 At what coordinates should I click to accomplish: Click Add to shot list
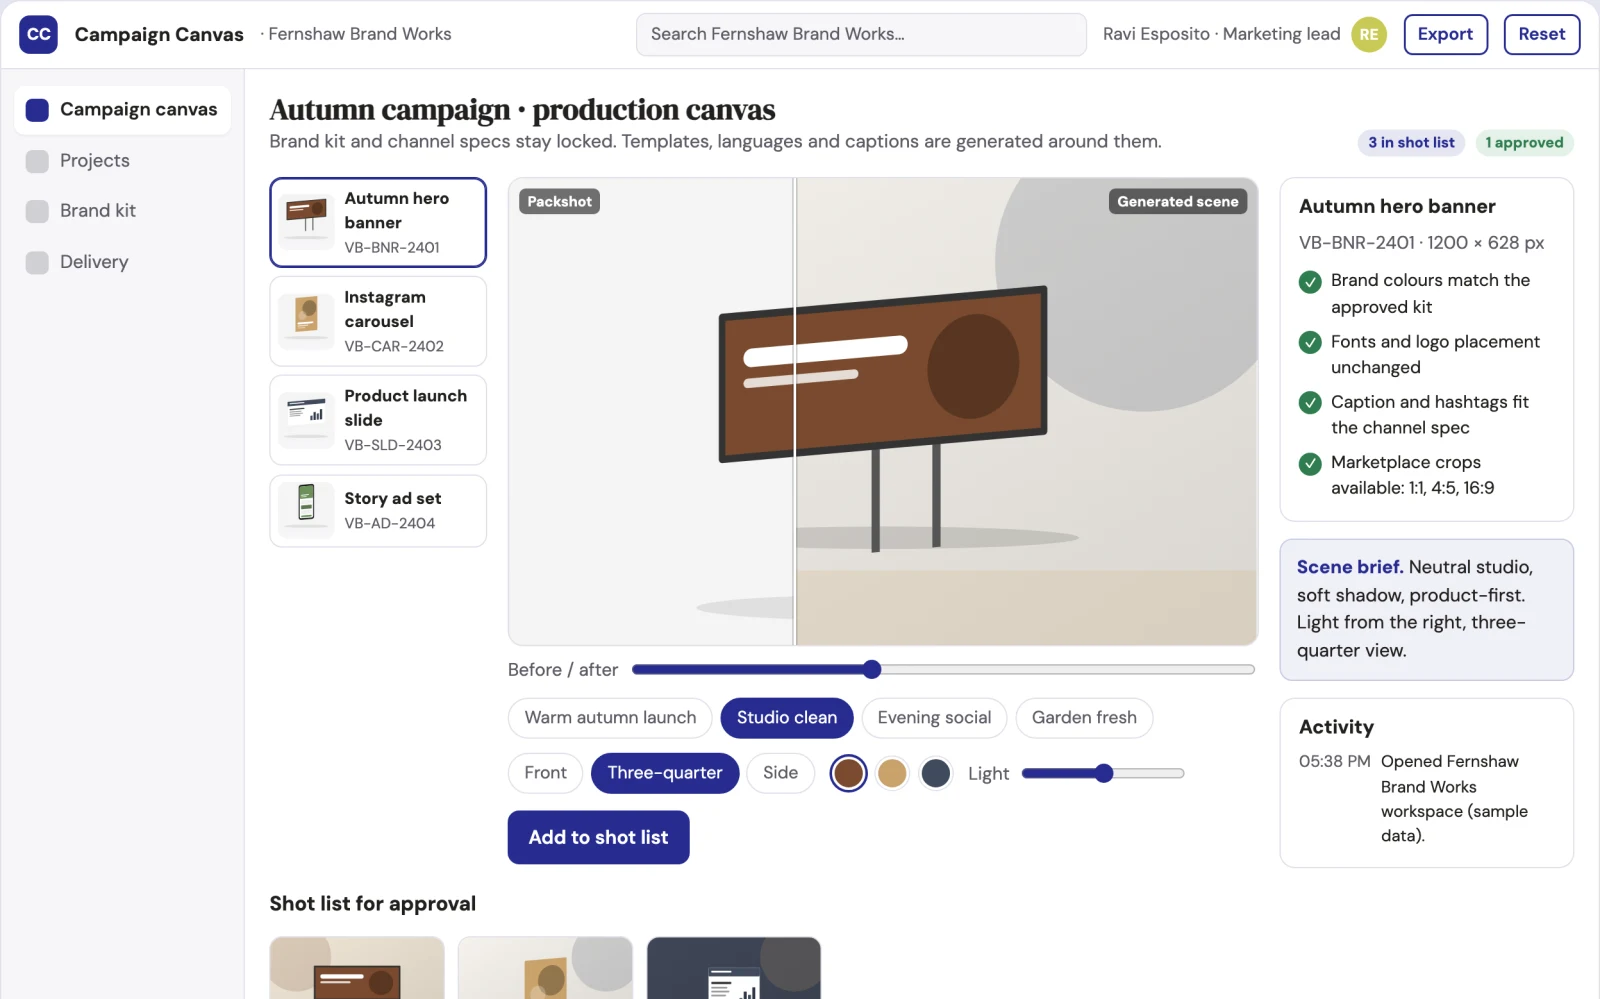point(598,837)
